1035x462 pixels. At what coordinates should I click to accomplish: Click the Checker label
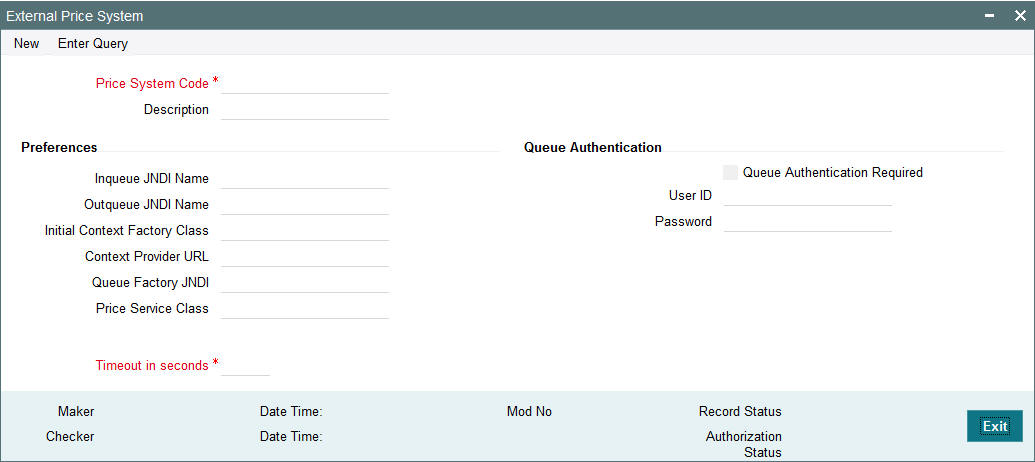70,436
